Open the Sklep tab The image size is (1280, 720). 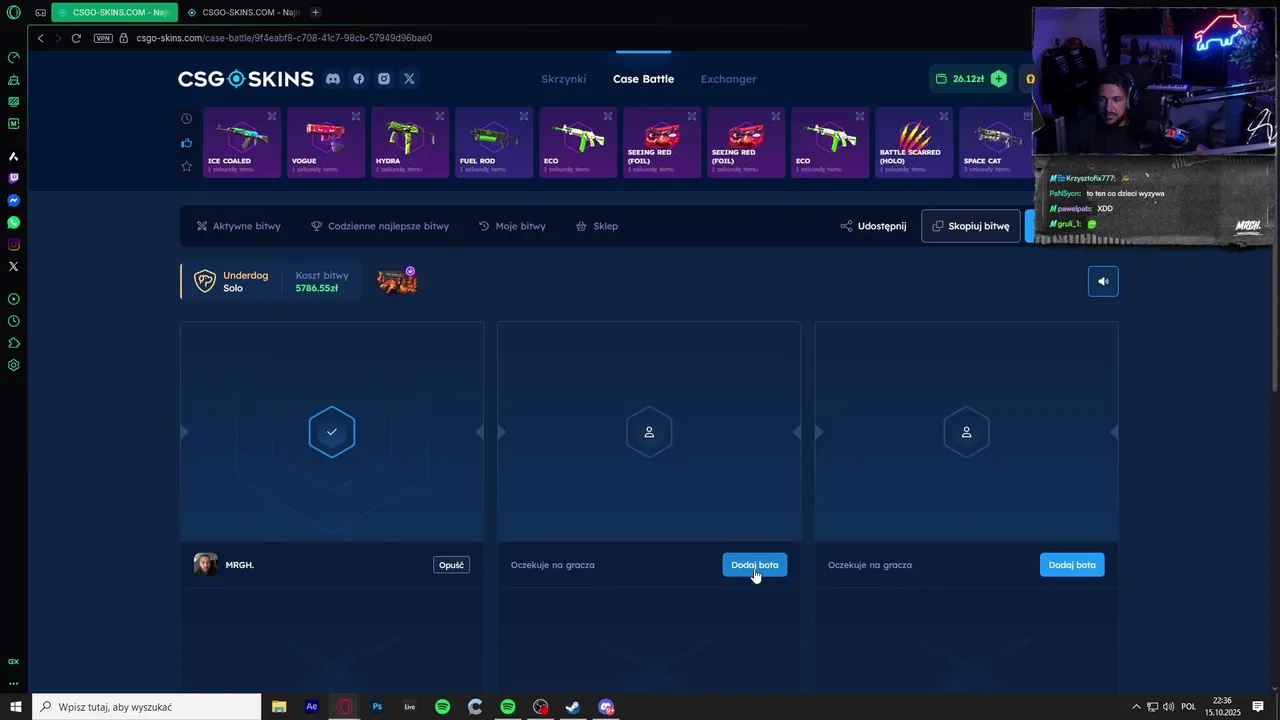597,226
